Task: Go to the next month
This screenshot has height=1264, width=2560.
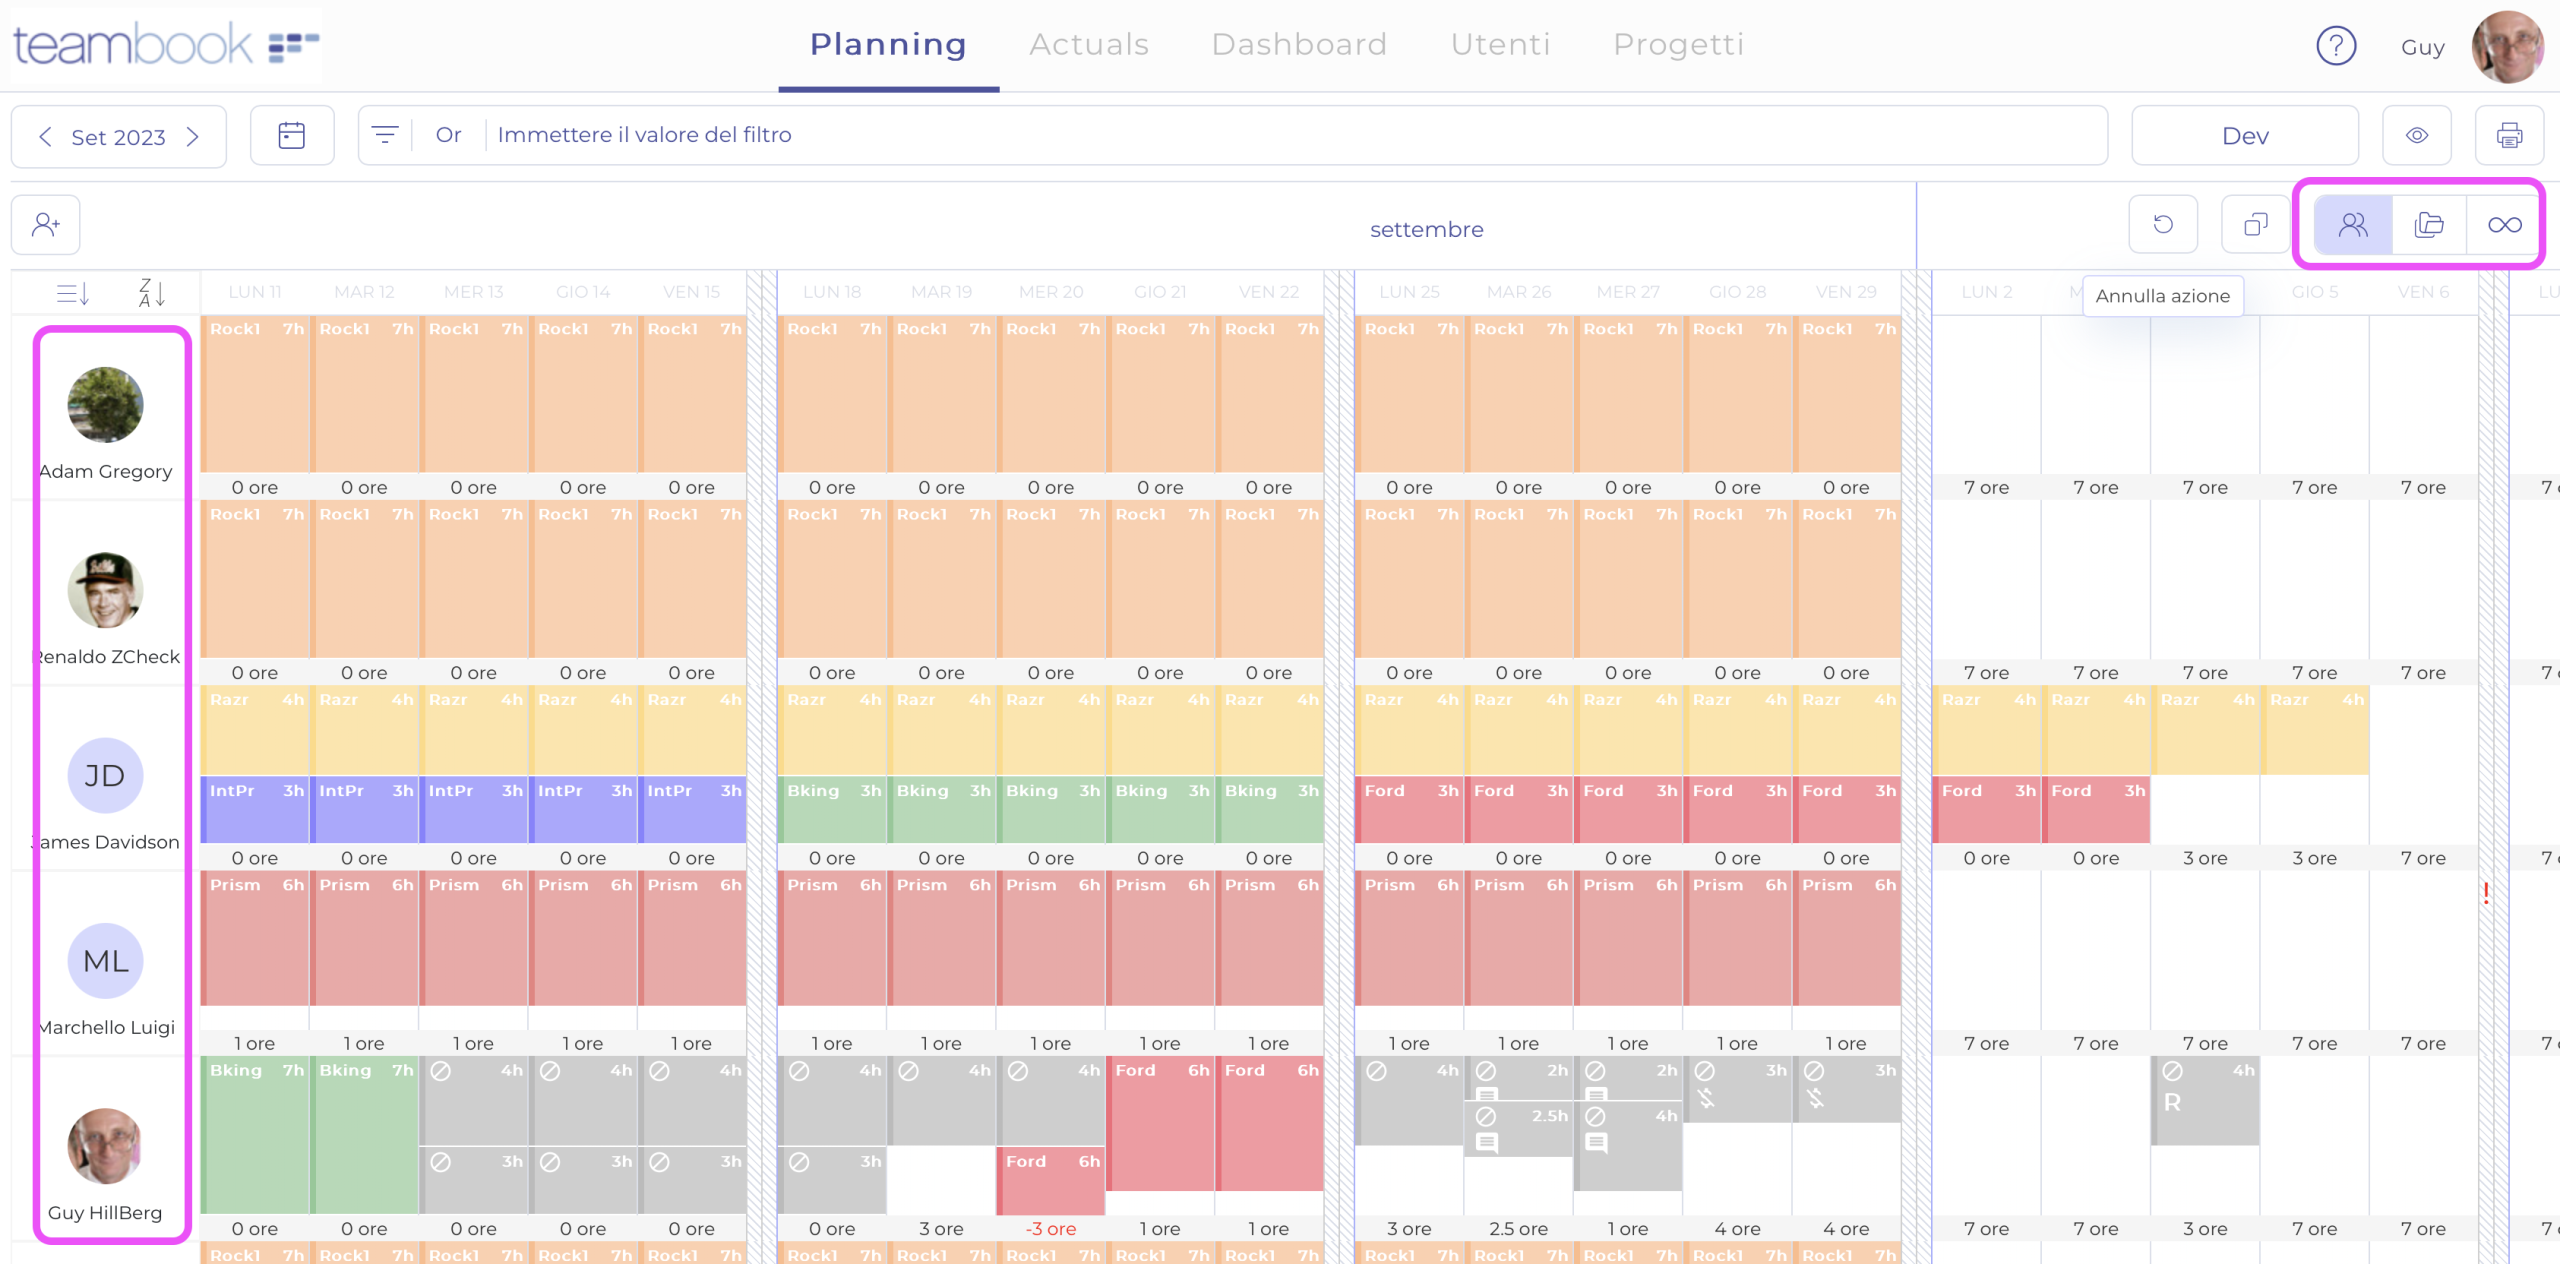Action: [193, 136]
